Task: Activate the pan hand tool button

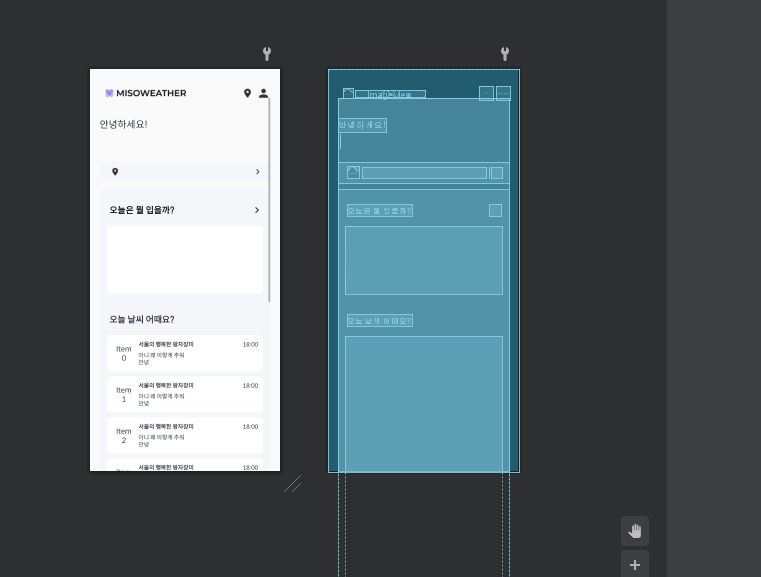Action: [x=634, y=531]
